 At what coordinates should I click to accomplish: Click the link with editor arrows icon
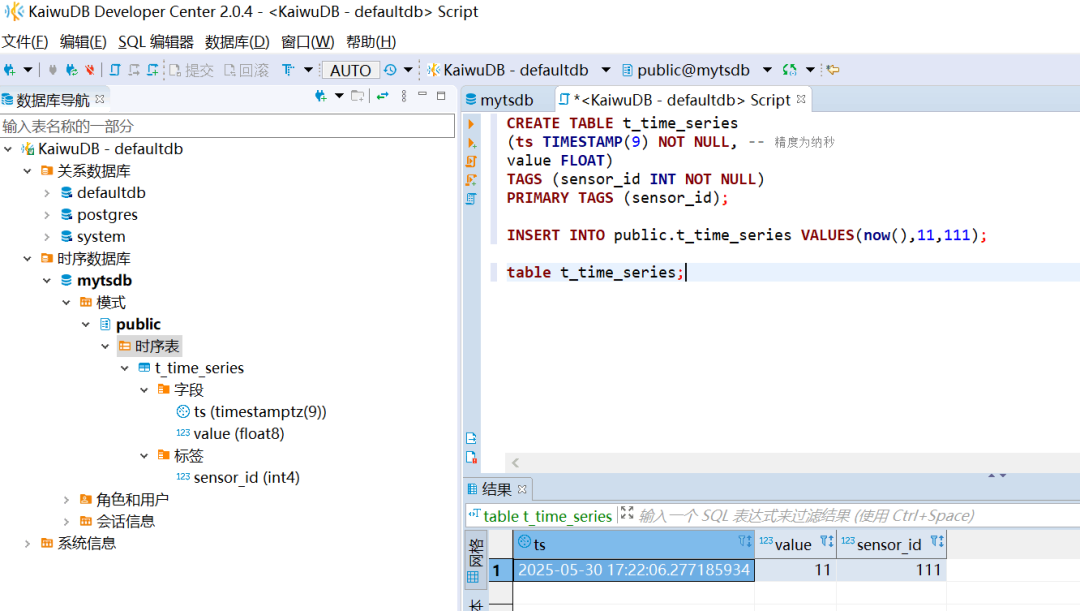click(x=382, y=96)
